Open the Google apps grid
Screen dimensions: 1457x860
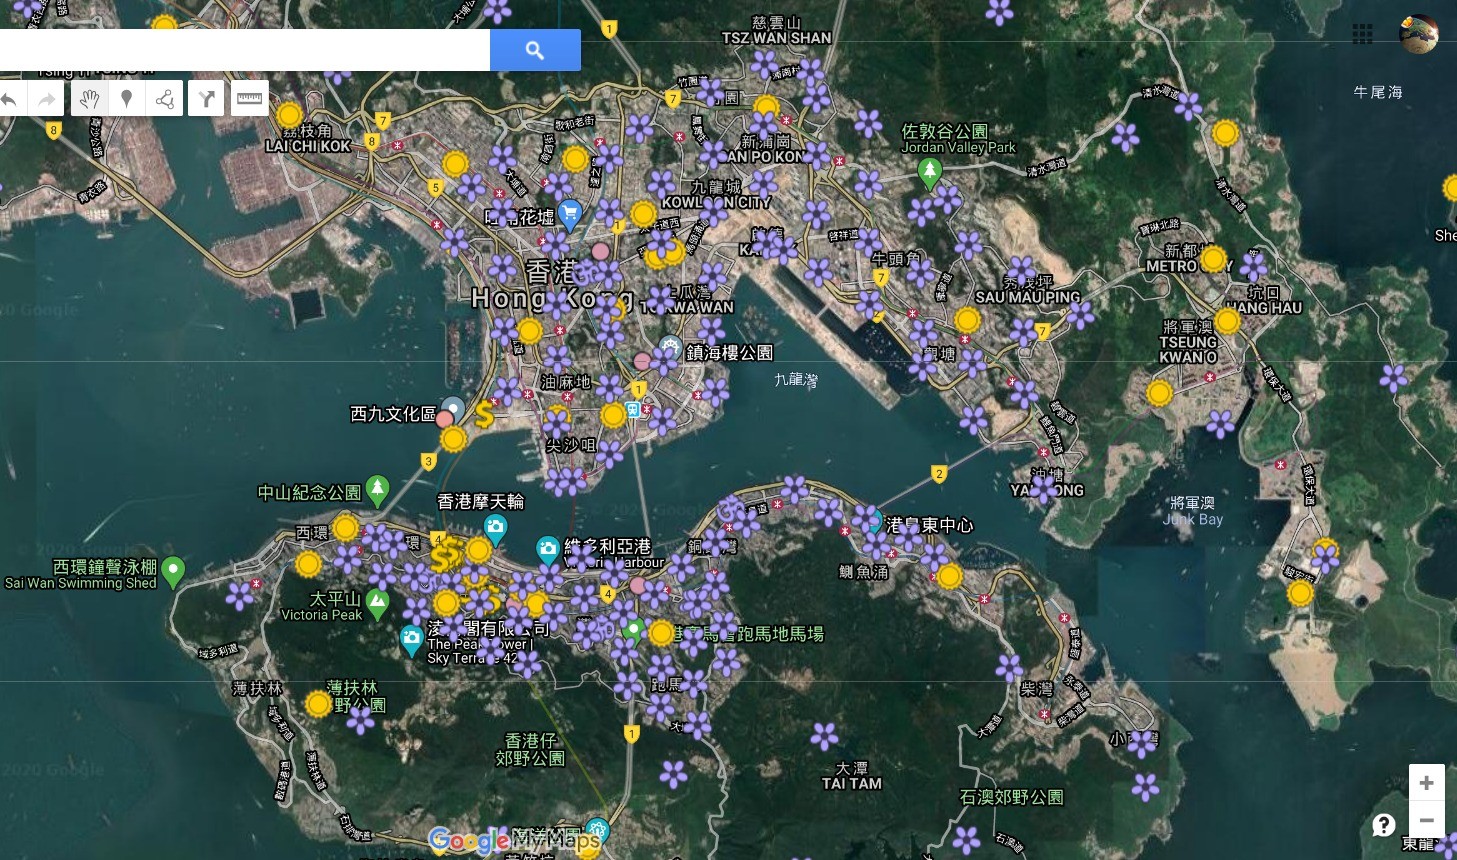tap(1362, 35)
